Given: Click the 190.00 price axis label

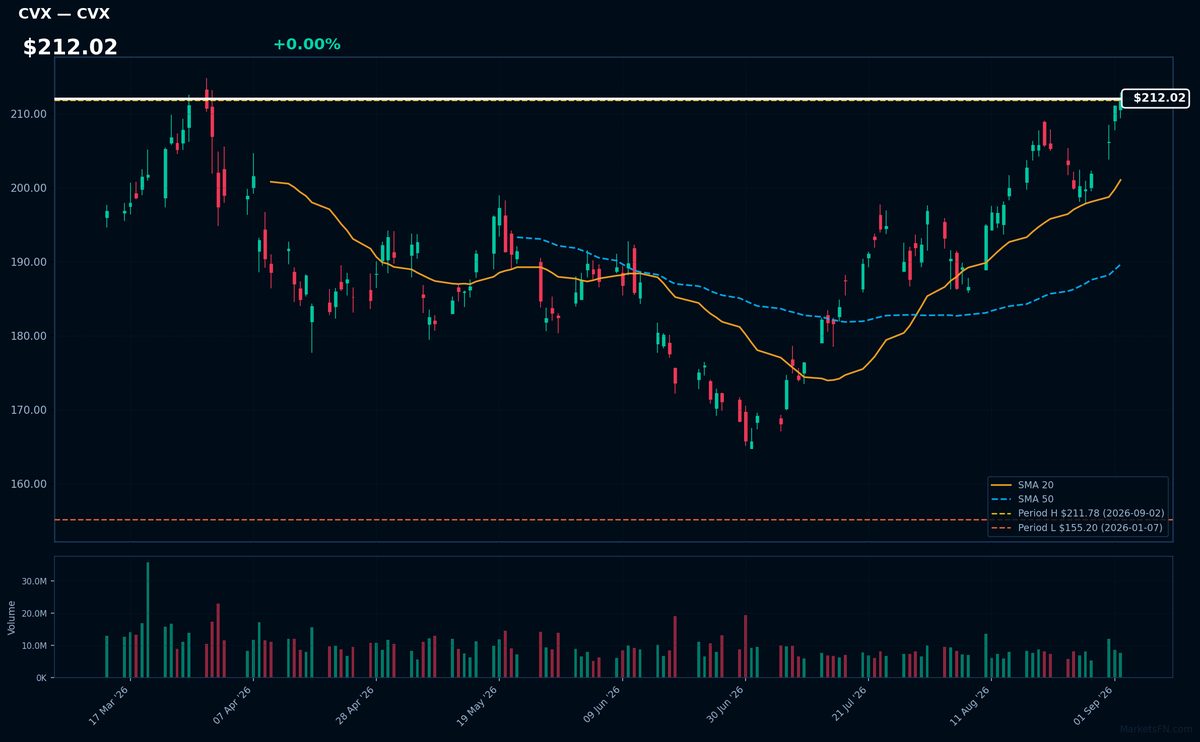Looking at the screenshot, I should pos(29,262).
